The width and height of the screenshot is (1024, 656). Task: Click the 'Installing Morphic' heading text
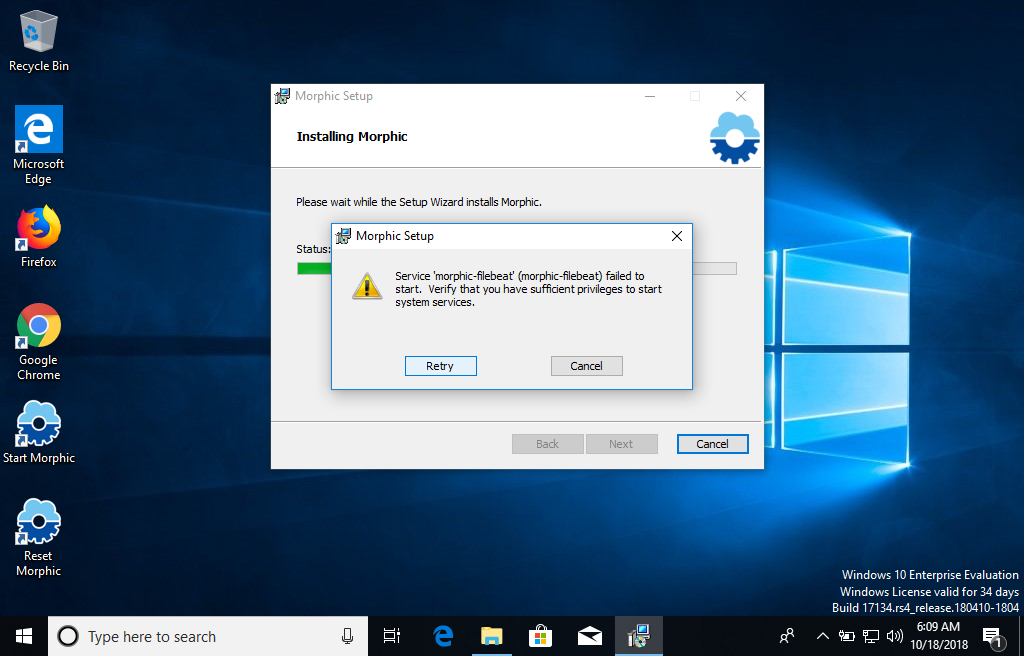[352, 137]
